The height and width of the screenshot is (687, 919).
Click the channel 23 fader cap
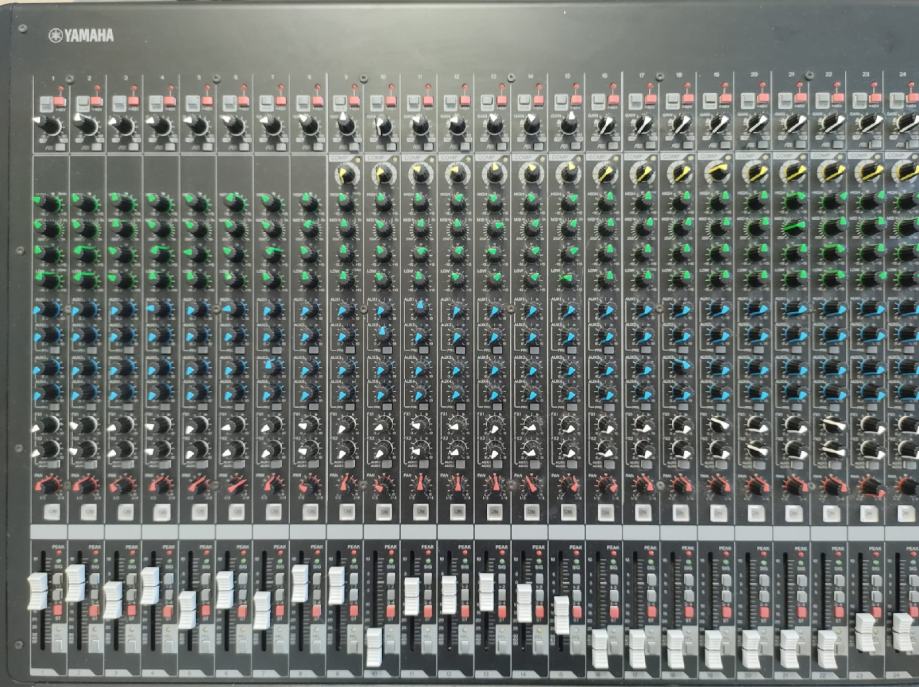(x=865, y=632)
